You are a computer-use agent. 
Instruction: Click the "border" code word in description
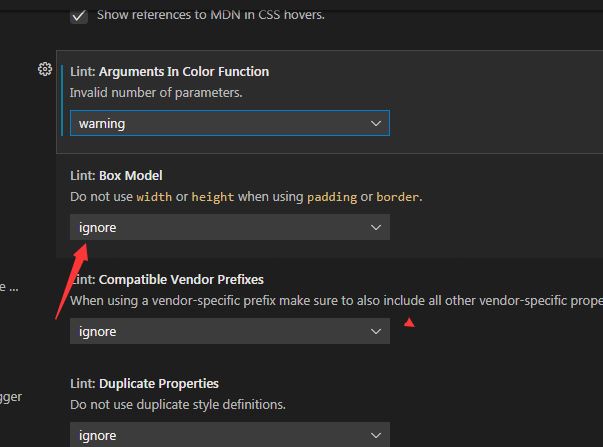[x=400, y=197]
